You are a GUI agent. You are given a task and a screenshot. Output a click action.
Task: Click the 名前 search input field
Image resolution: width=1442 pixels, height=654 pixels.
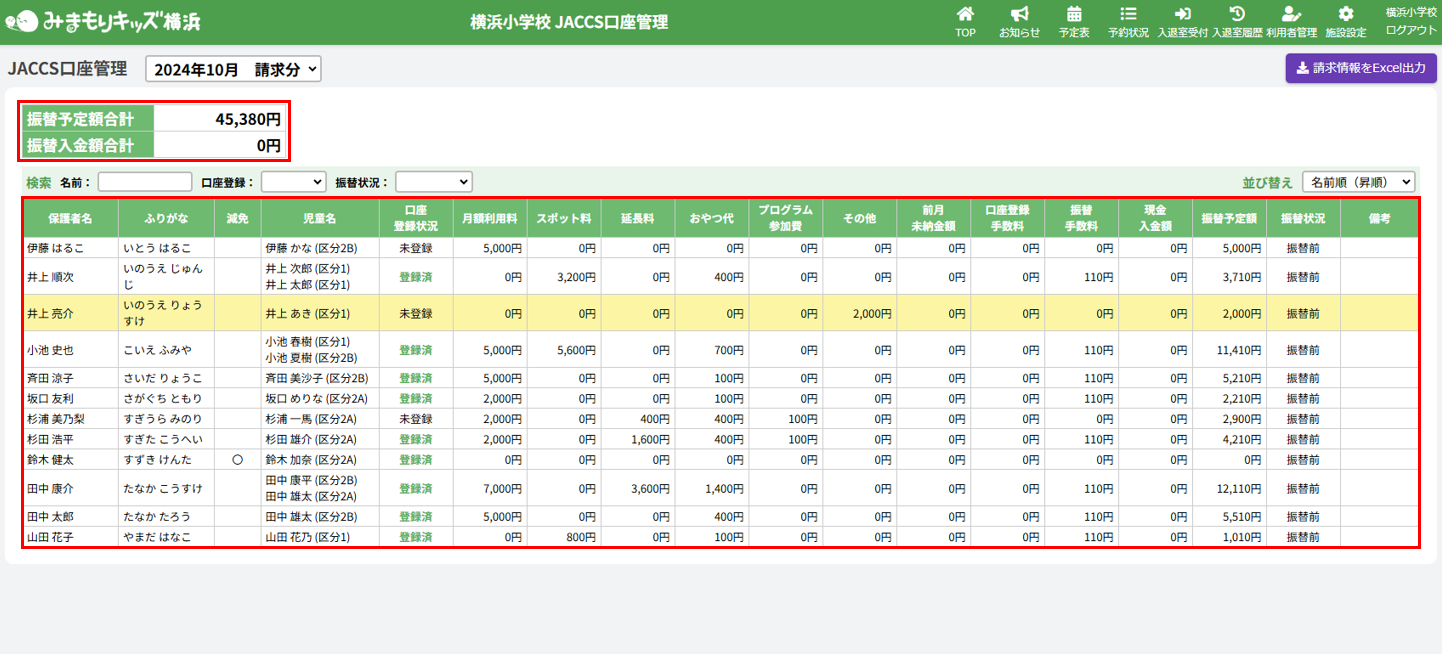(x=145, y=182)
